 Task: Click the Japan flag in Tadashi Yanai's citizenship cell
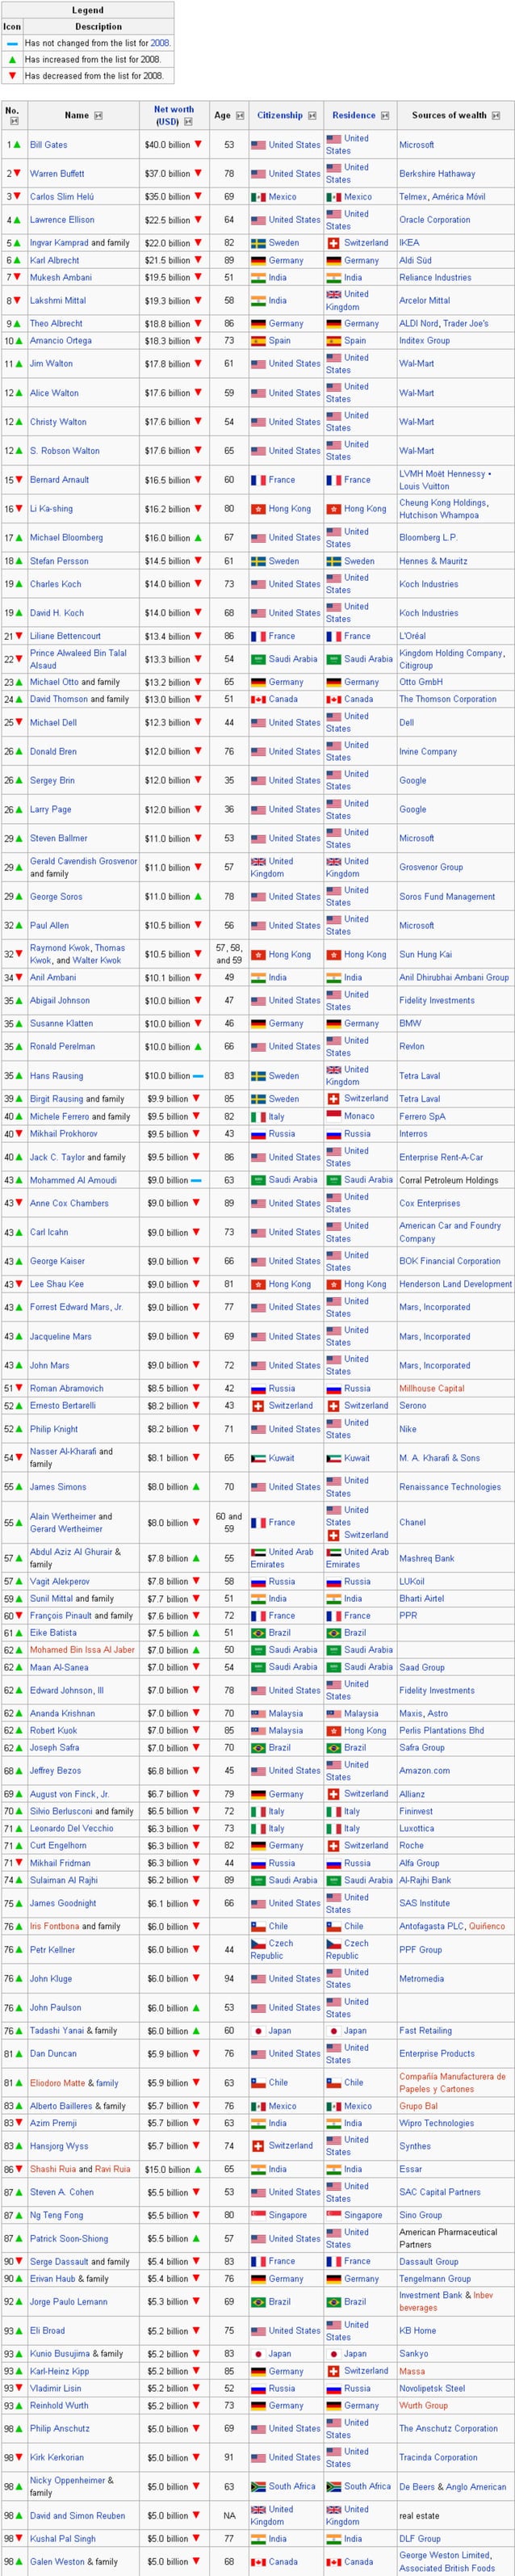[x=258, y=2031]
